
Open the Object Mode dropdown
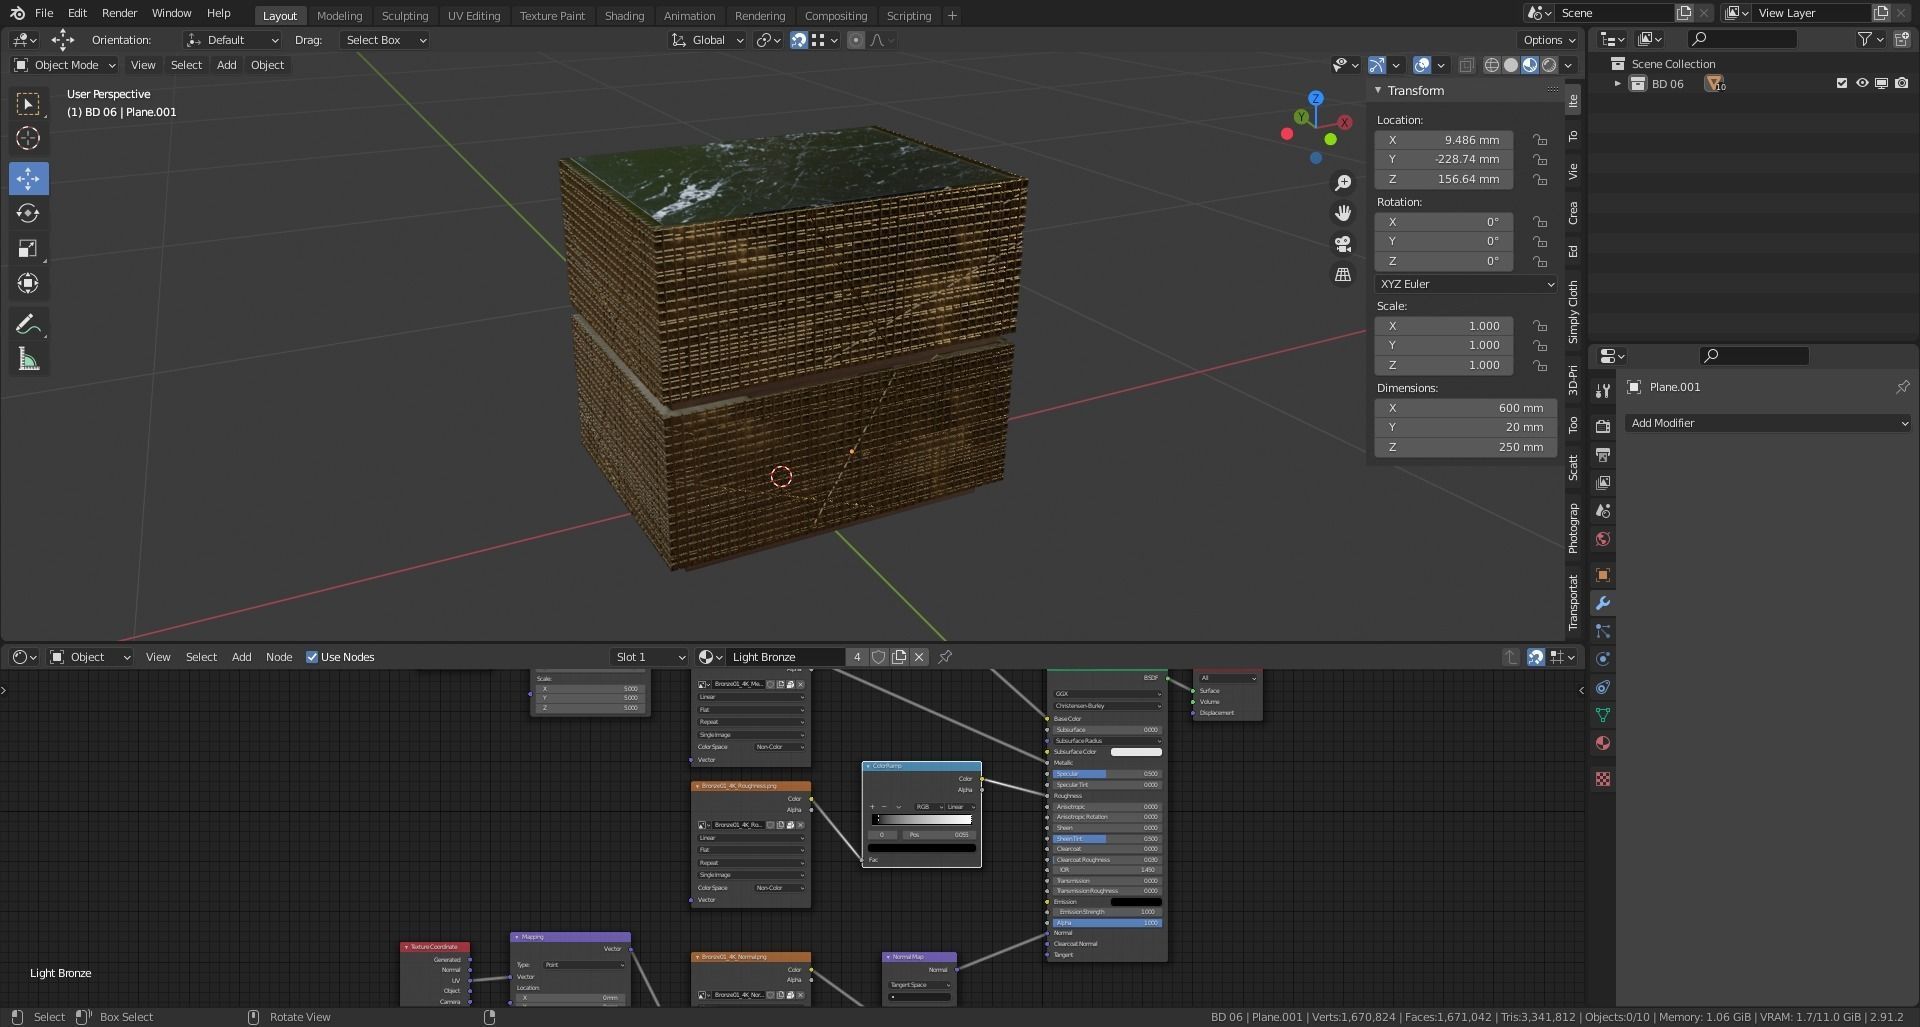[65, 65]
